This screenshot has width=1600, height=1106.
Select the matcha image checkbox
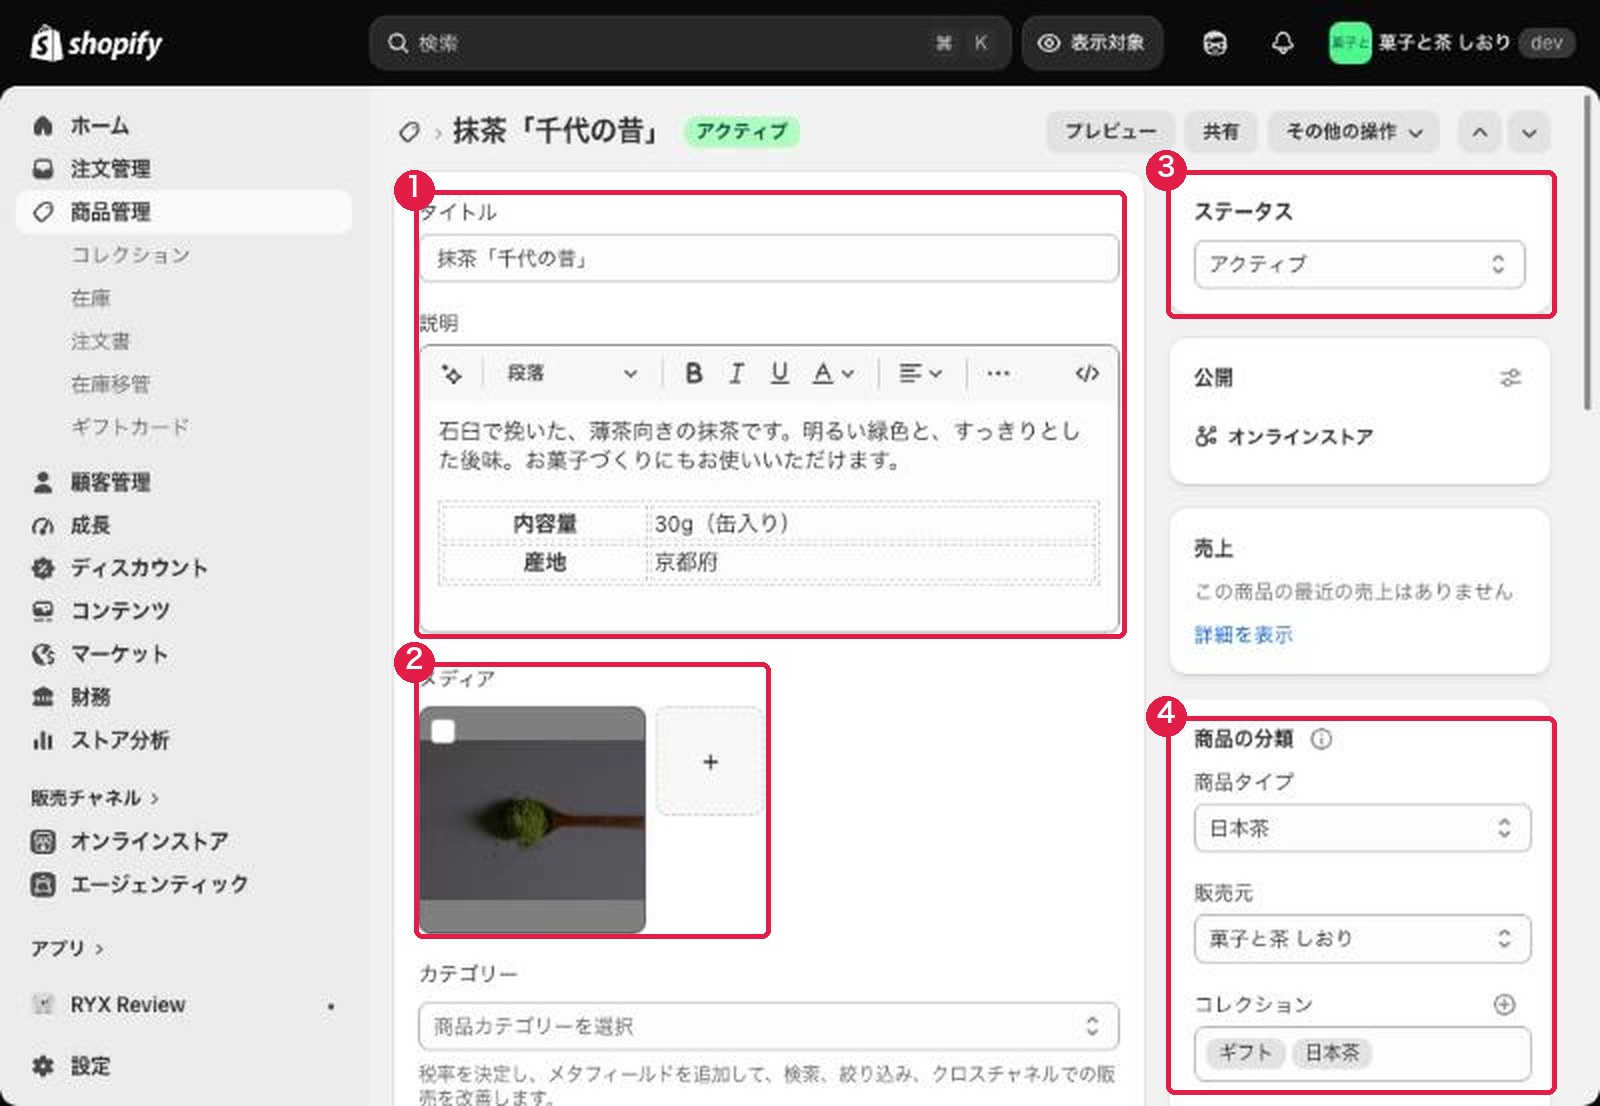pyautogui.click(x=443, y=731)
